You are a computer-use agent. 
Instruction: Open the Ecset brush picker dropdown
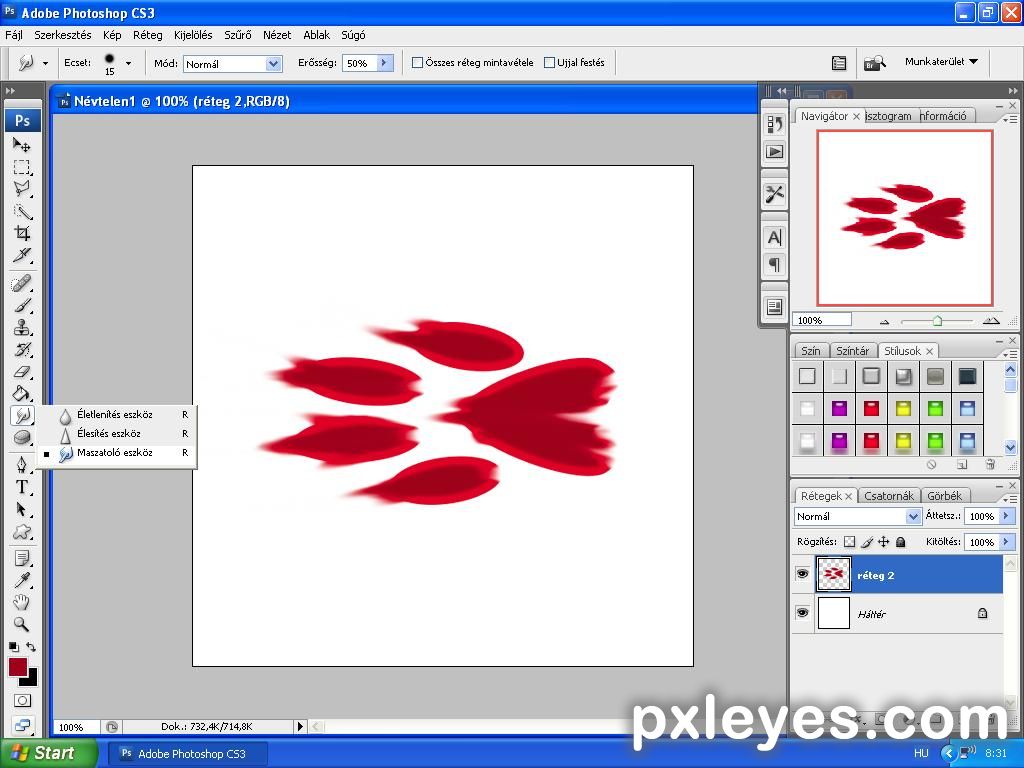point(128,63)
